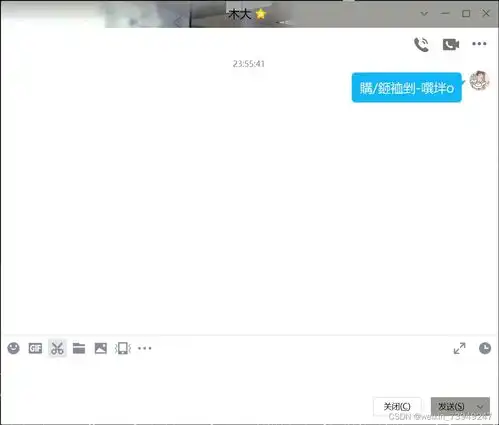Viewport: 499px width, 425px height.
Task: Click the 关闭(C) button
Action: [x=397, y=407]
